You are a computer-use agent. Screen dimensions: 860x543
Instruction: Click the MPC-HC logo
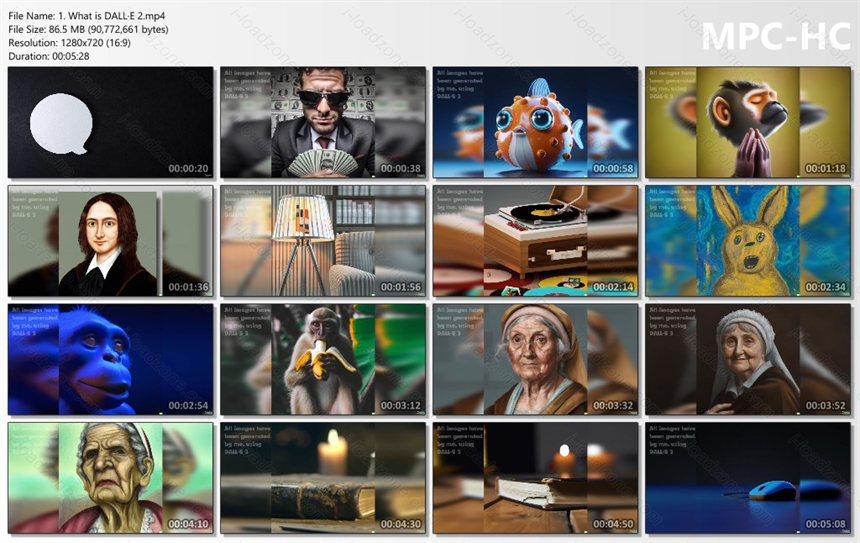click(x=776, y=36)
